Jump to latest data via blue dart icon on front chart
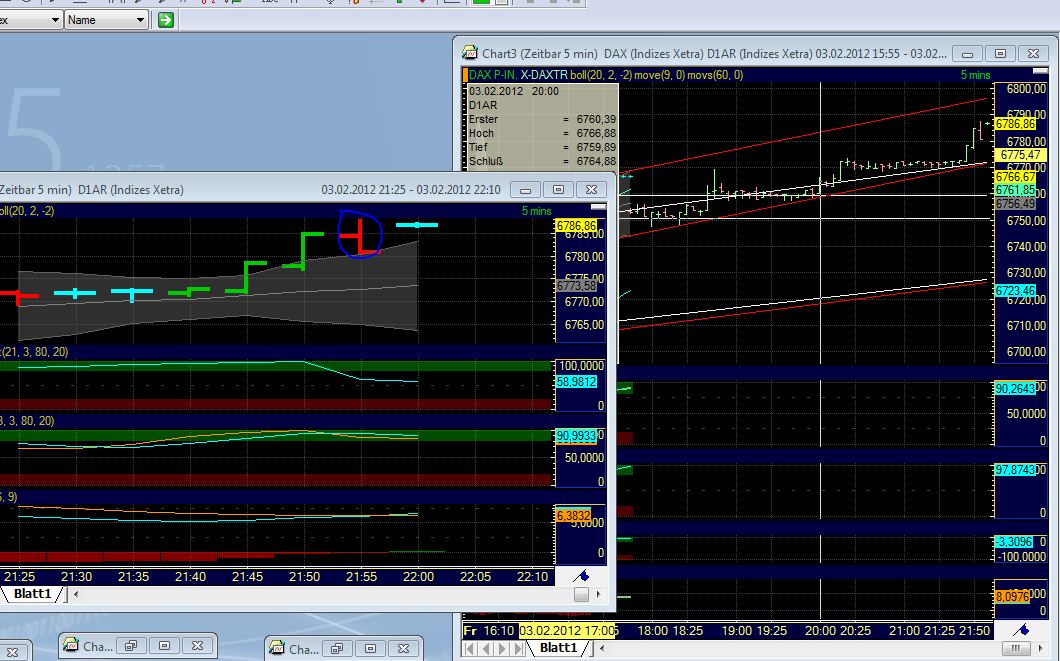 click(581, 573)
